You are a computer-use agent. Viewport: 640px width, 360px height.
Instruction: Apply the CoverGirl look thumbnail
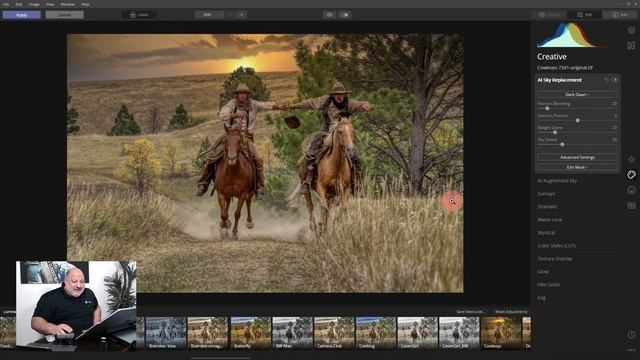pos(417,333)
